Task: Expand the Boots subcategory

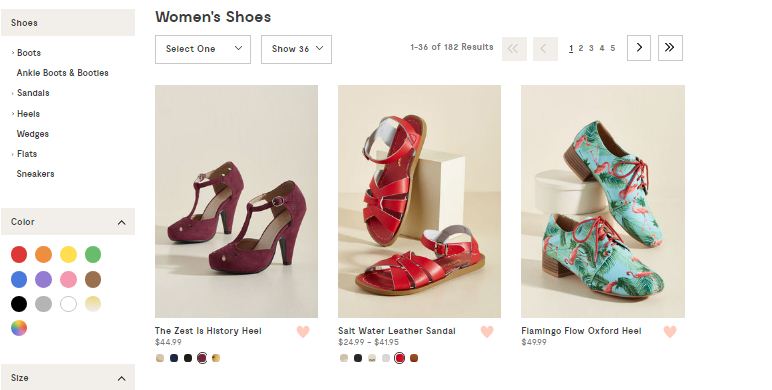Action: click(29, 53)
